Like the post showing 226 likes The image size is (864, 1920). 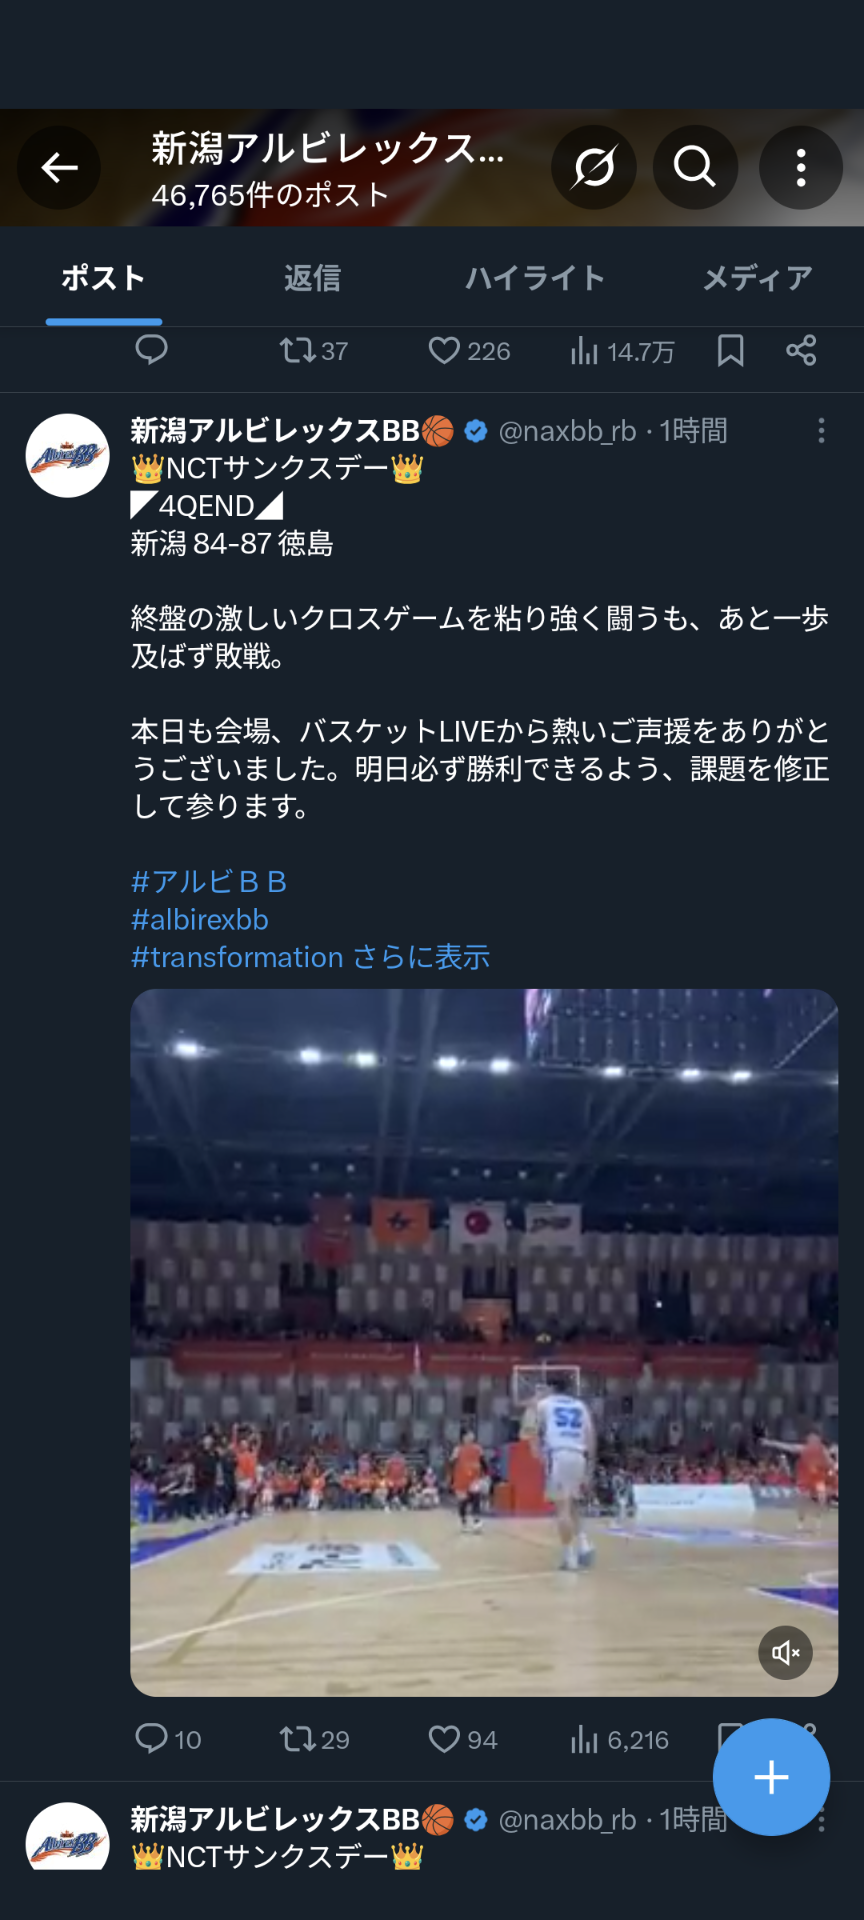[469, 351]
